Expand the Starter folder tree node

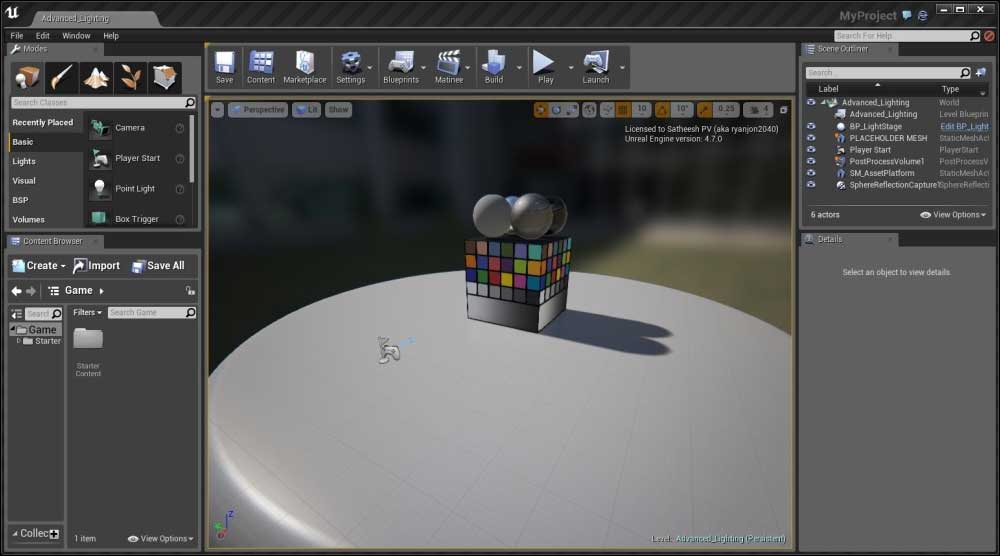coord(18,341)
